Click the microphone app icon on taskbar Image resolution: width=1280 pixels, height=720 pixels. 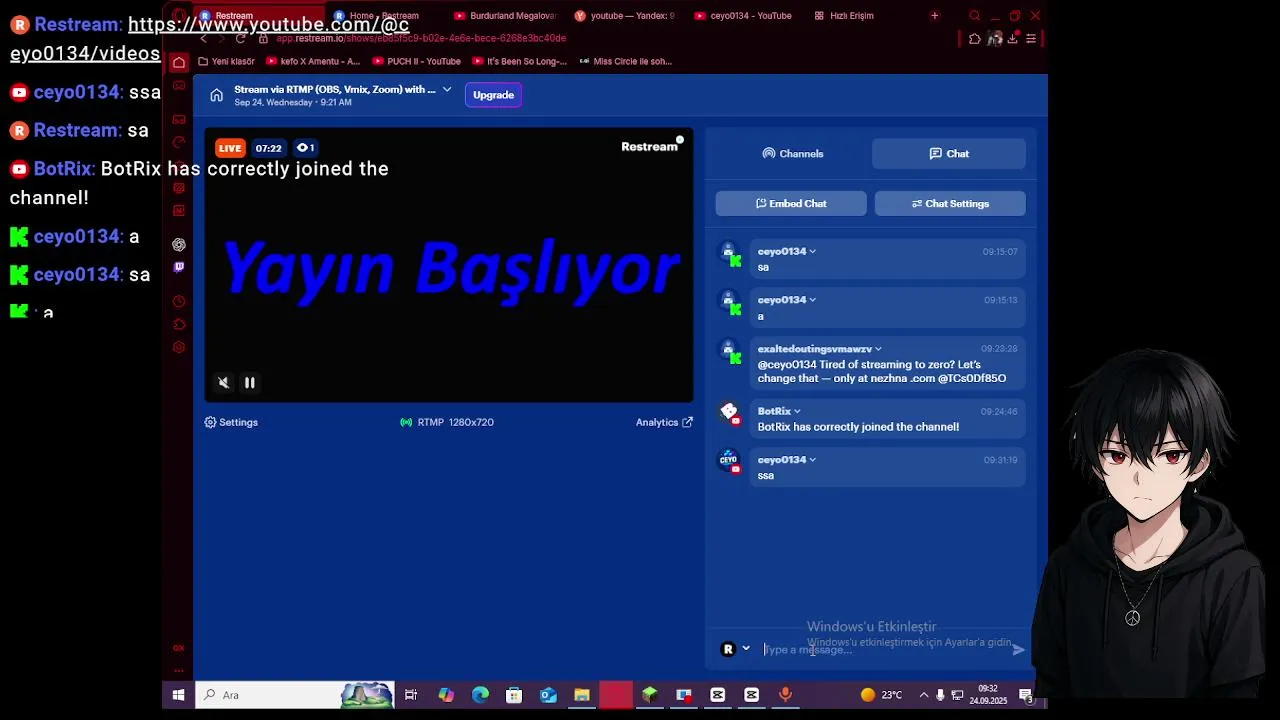(x=786, y=695)
